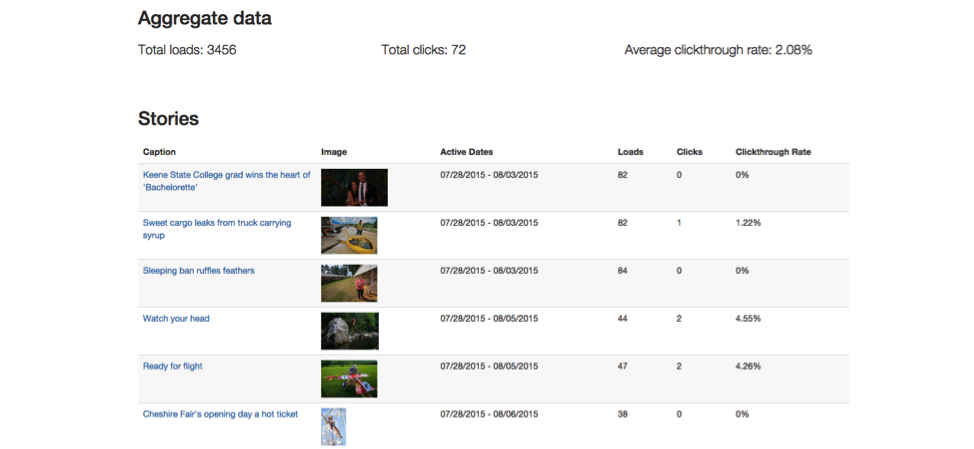This screenshot has height=449, width=974.
Task: Click the 4.55% clickthrough rate cell
Action: click(x=748, y=319)
